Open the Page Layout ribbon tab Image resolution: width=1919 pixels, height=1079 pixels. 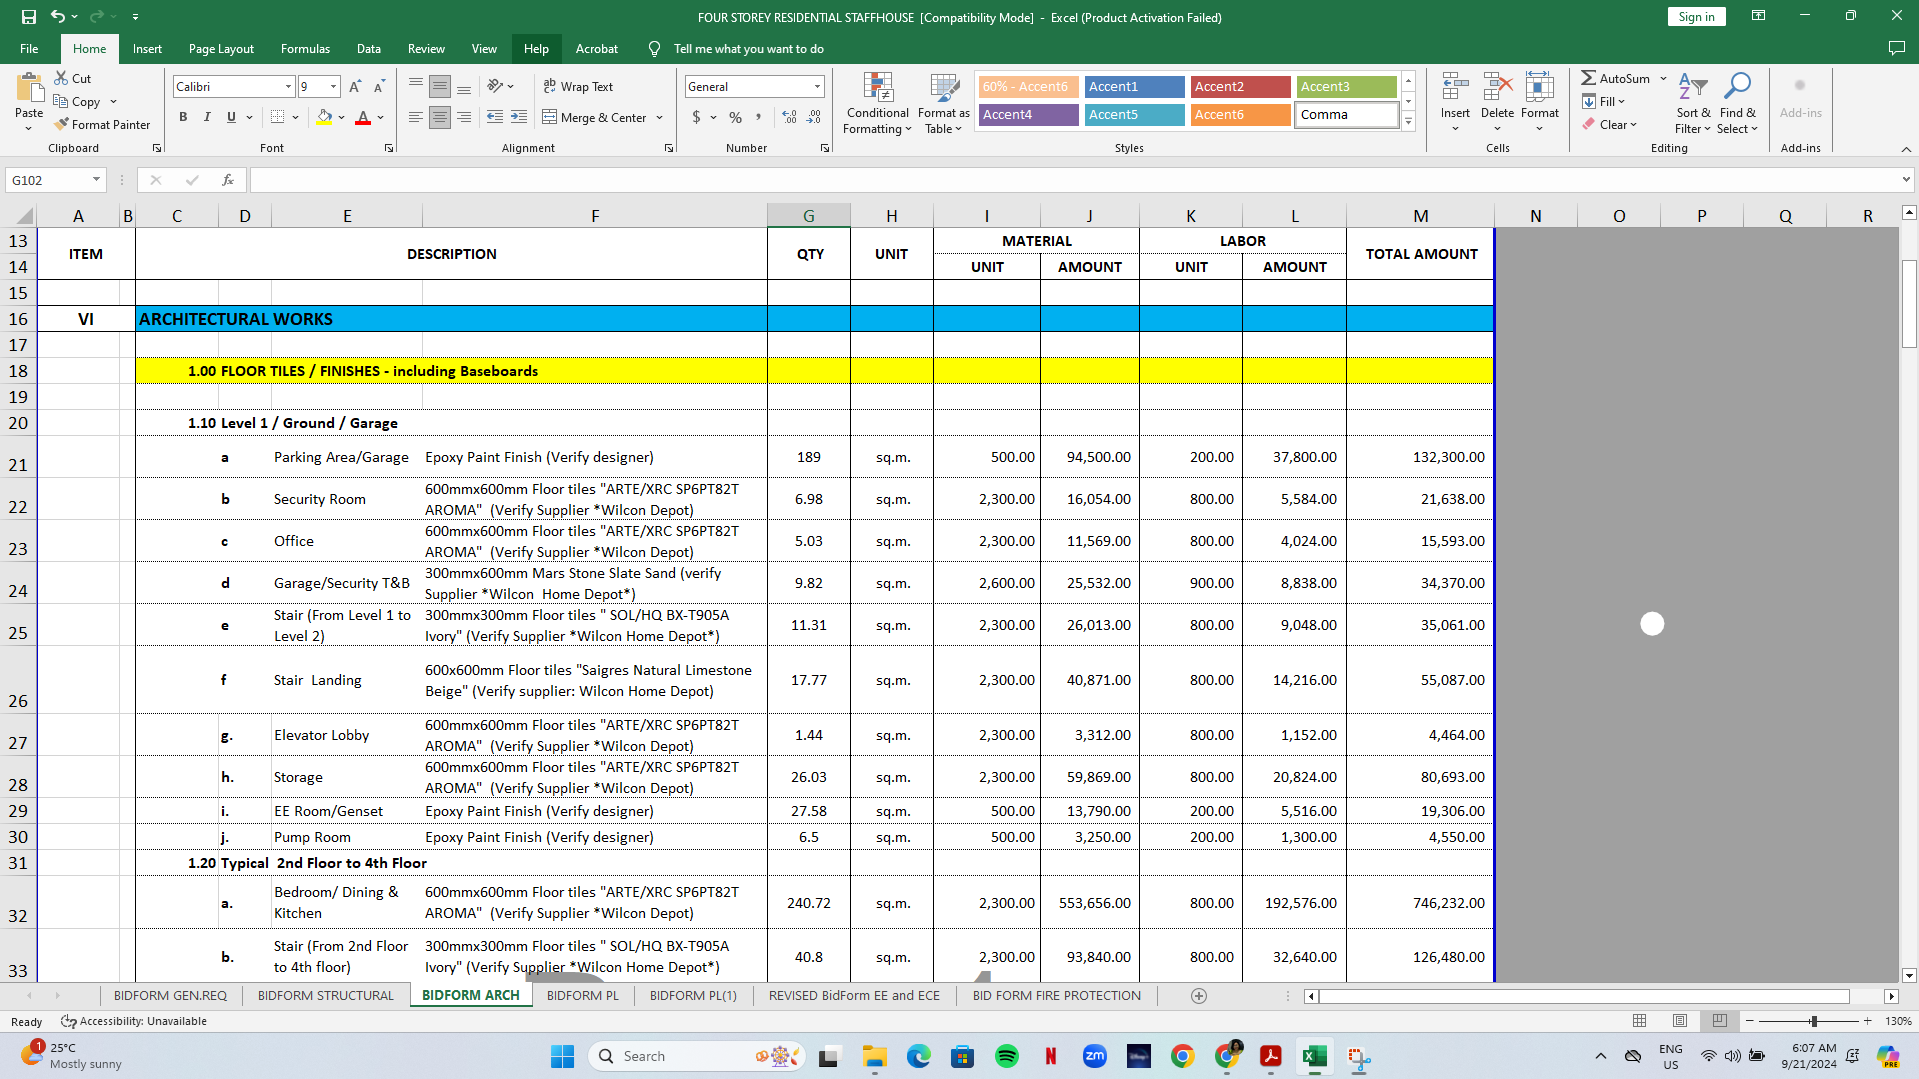(221, 49)
